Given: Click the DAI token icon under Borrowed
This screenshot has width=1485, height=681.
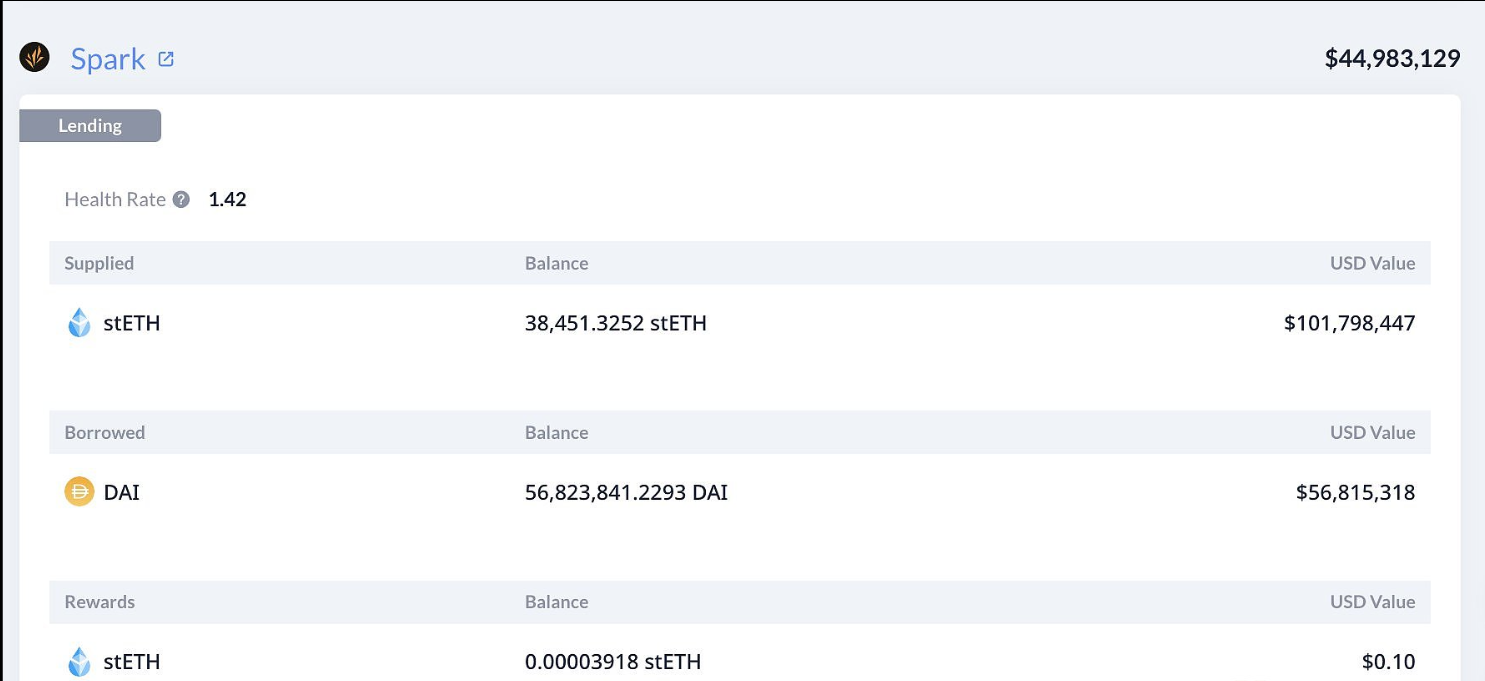Looking at the screenshot, I should 79,492.
